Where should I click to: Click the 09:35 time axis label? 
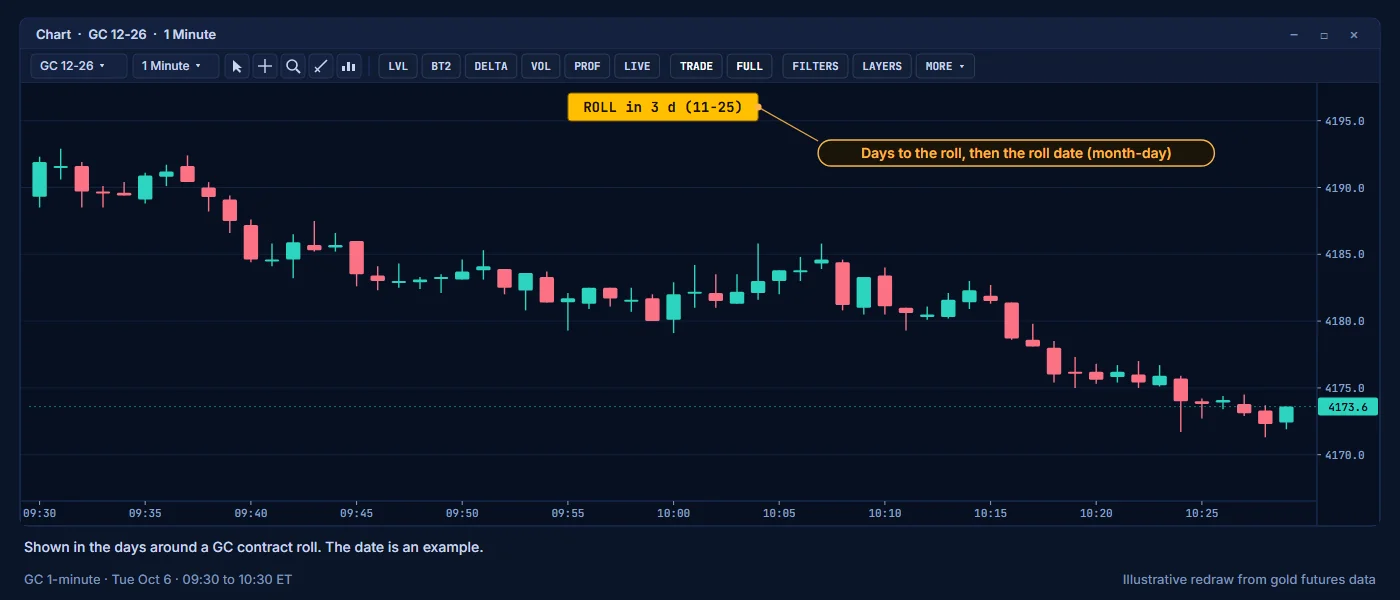tap(145, 513)
